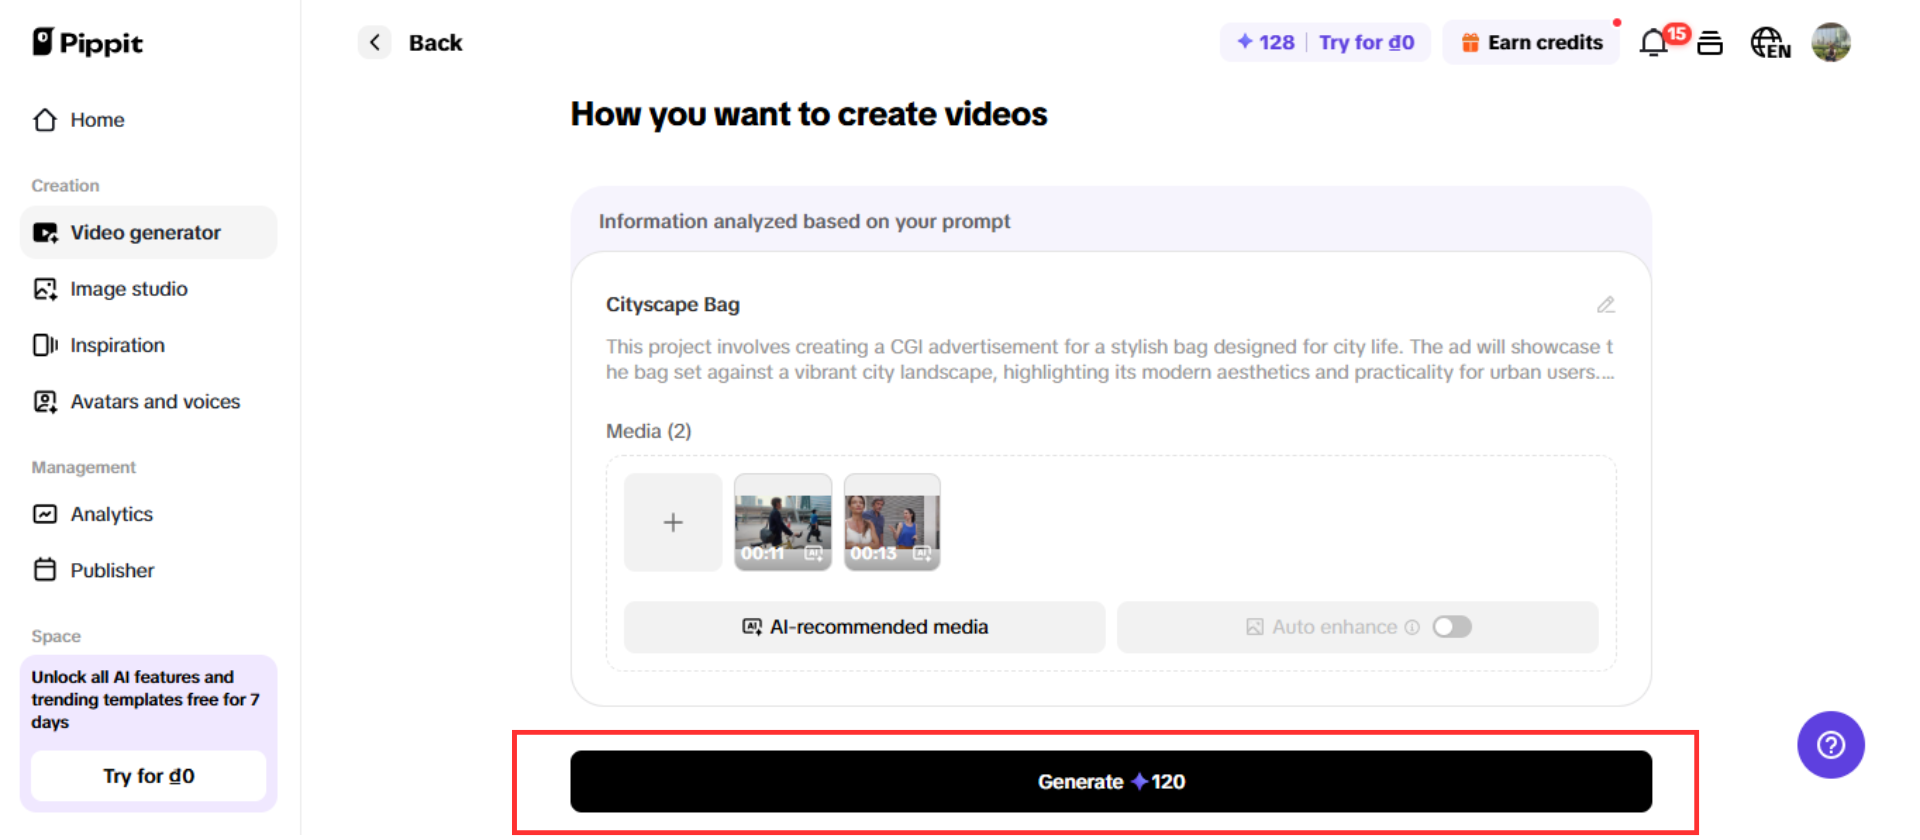1920x840 pixels.
Task: Click the back arrow chevron
Action: coord(374,42)
